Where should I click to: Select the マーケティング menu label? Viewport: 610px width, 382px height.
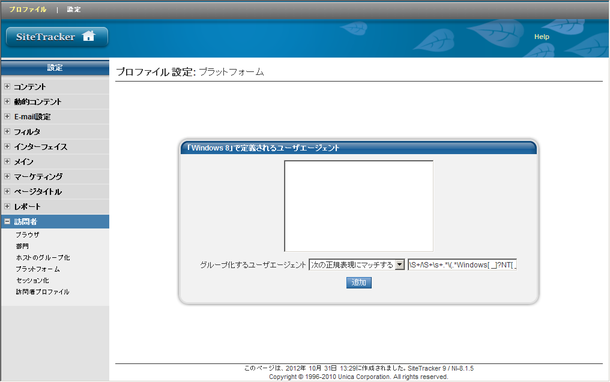click(x=38, y=177)
